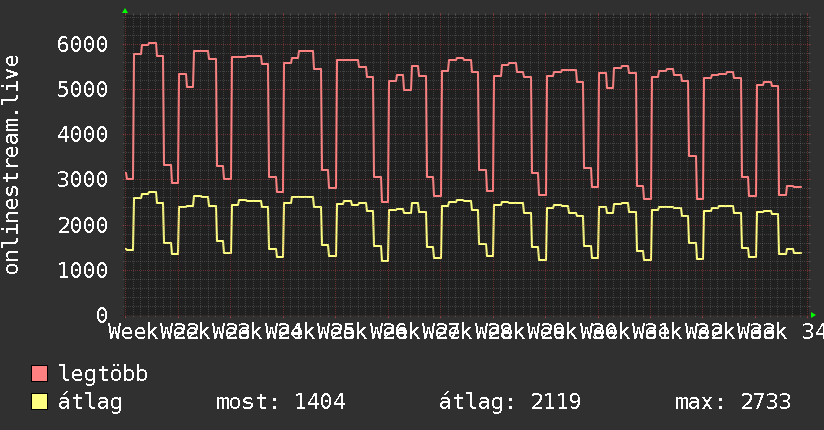824x430 pixels.
Task: Click the 5000 y-axis label
Action: tap(83, 89)
